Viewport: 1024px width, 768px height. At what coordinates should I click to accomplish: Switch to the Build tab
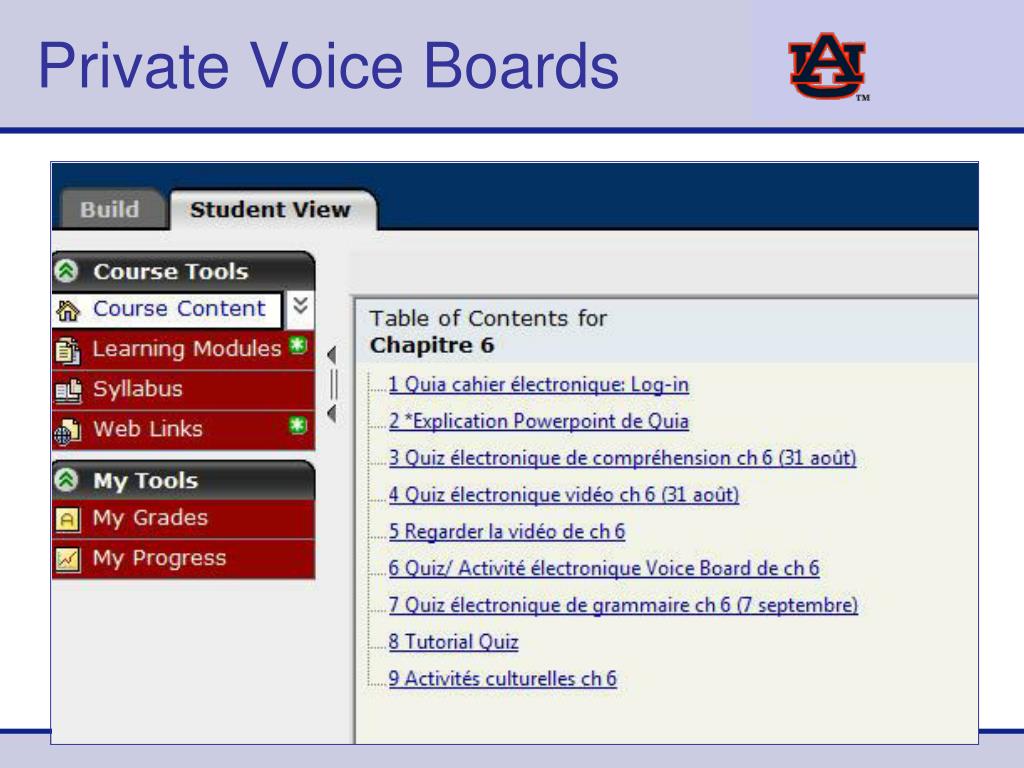(110, 210)
